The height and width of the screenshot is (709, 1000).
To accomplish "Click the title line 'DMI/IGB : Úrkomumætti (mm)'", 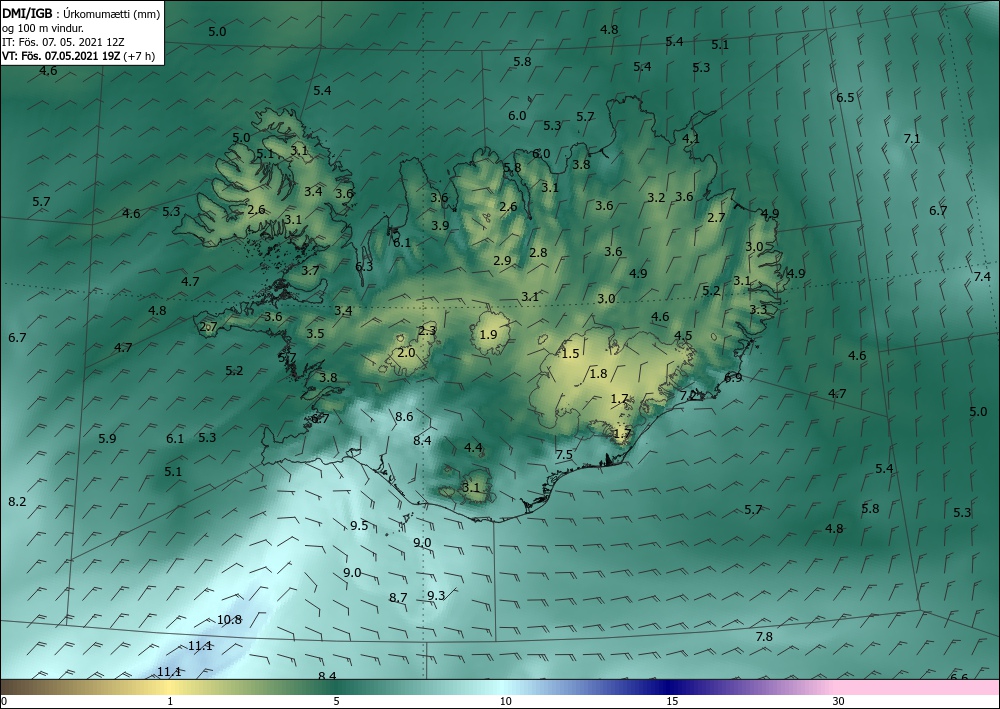I will (x=81, y=13).
